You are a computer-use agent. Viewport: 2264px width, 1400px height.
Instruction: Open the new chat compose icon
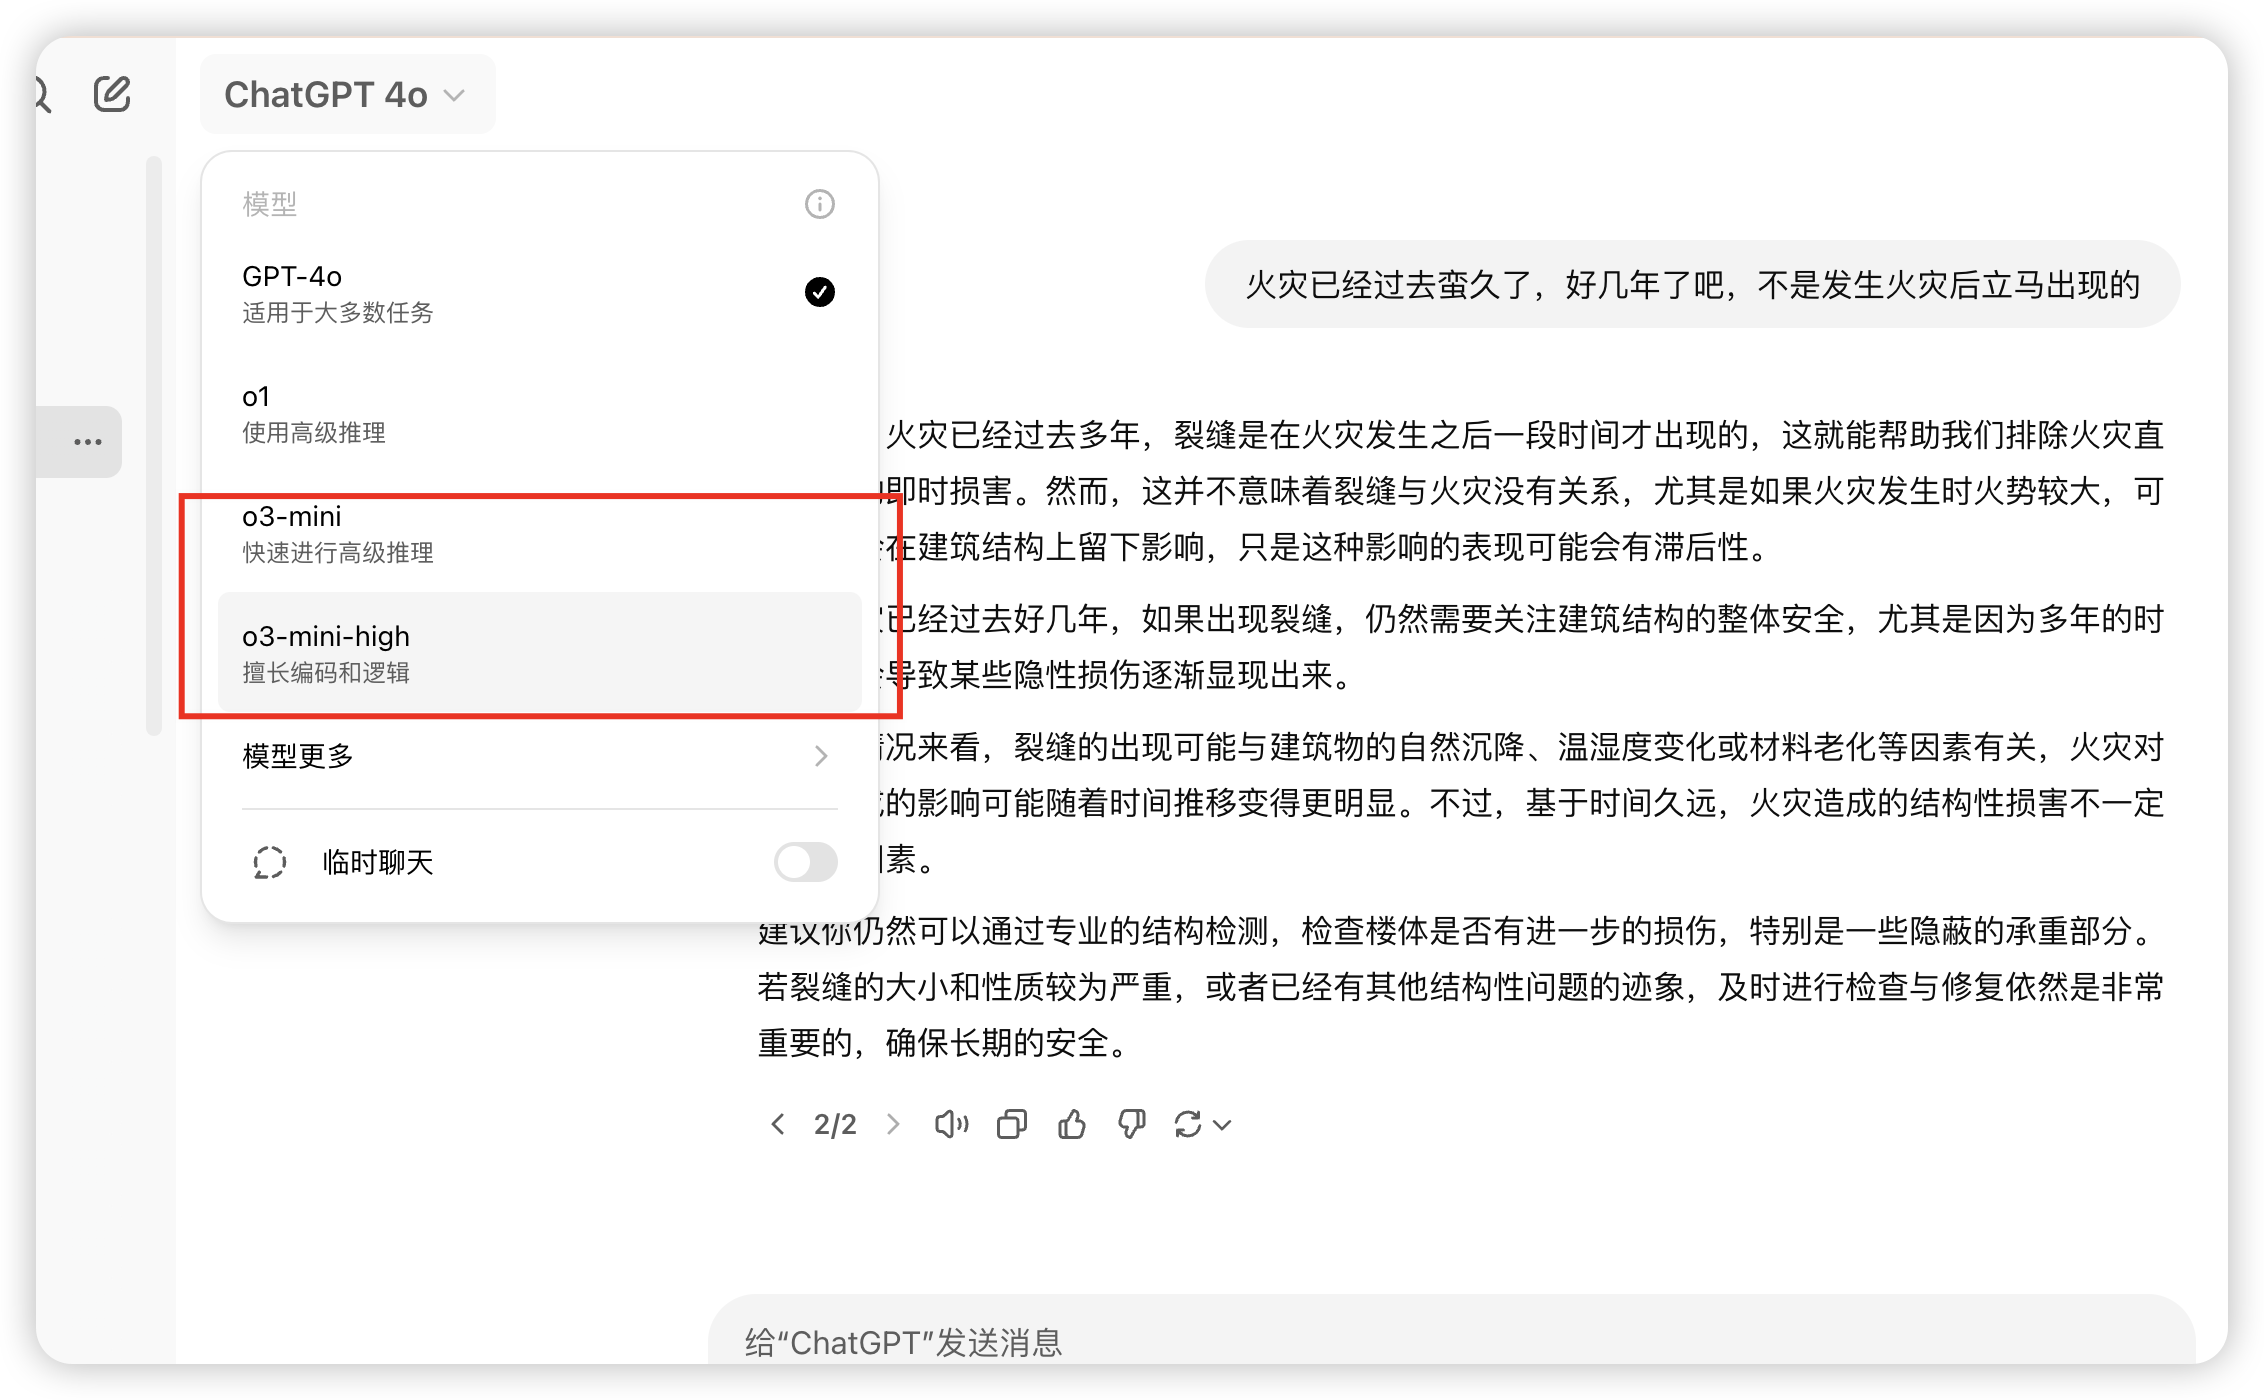(x=112, y=94)
